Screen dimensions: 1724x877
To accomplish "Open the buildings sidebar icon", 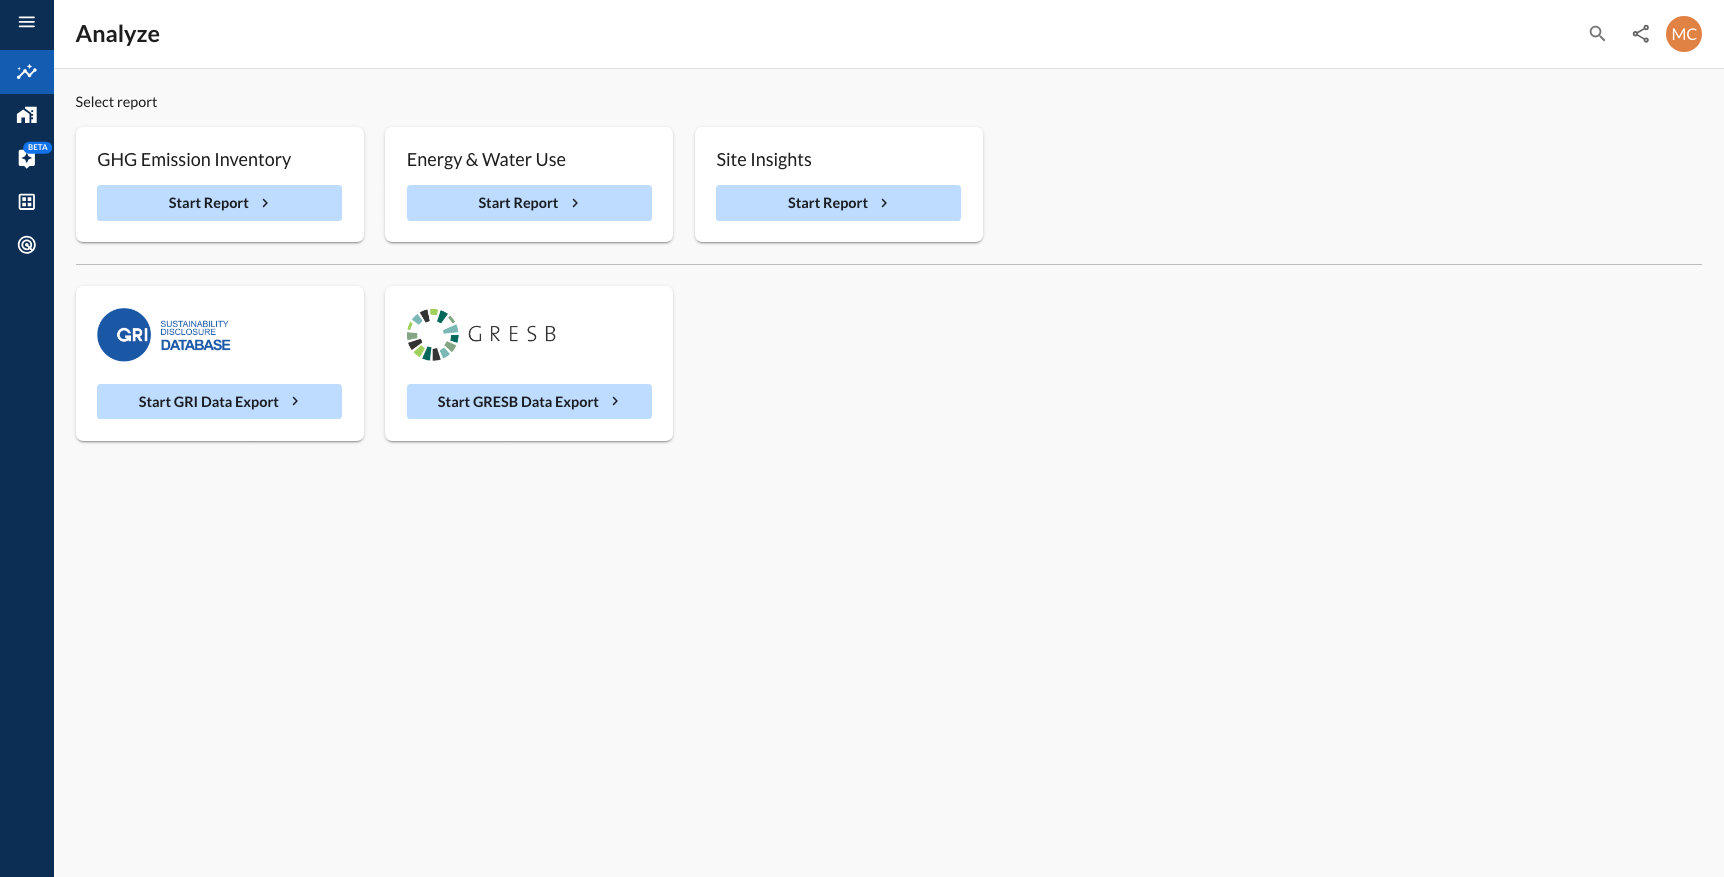I will 27,115.
